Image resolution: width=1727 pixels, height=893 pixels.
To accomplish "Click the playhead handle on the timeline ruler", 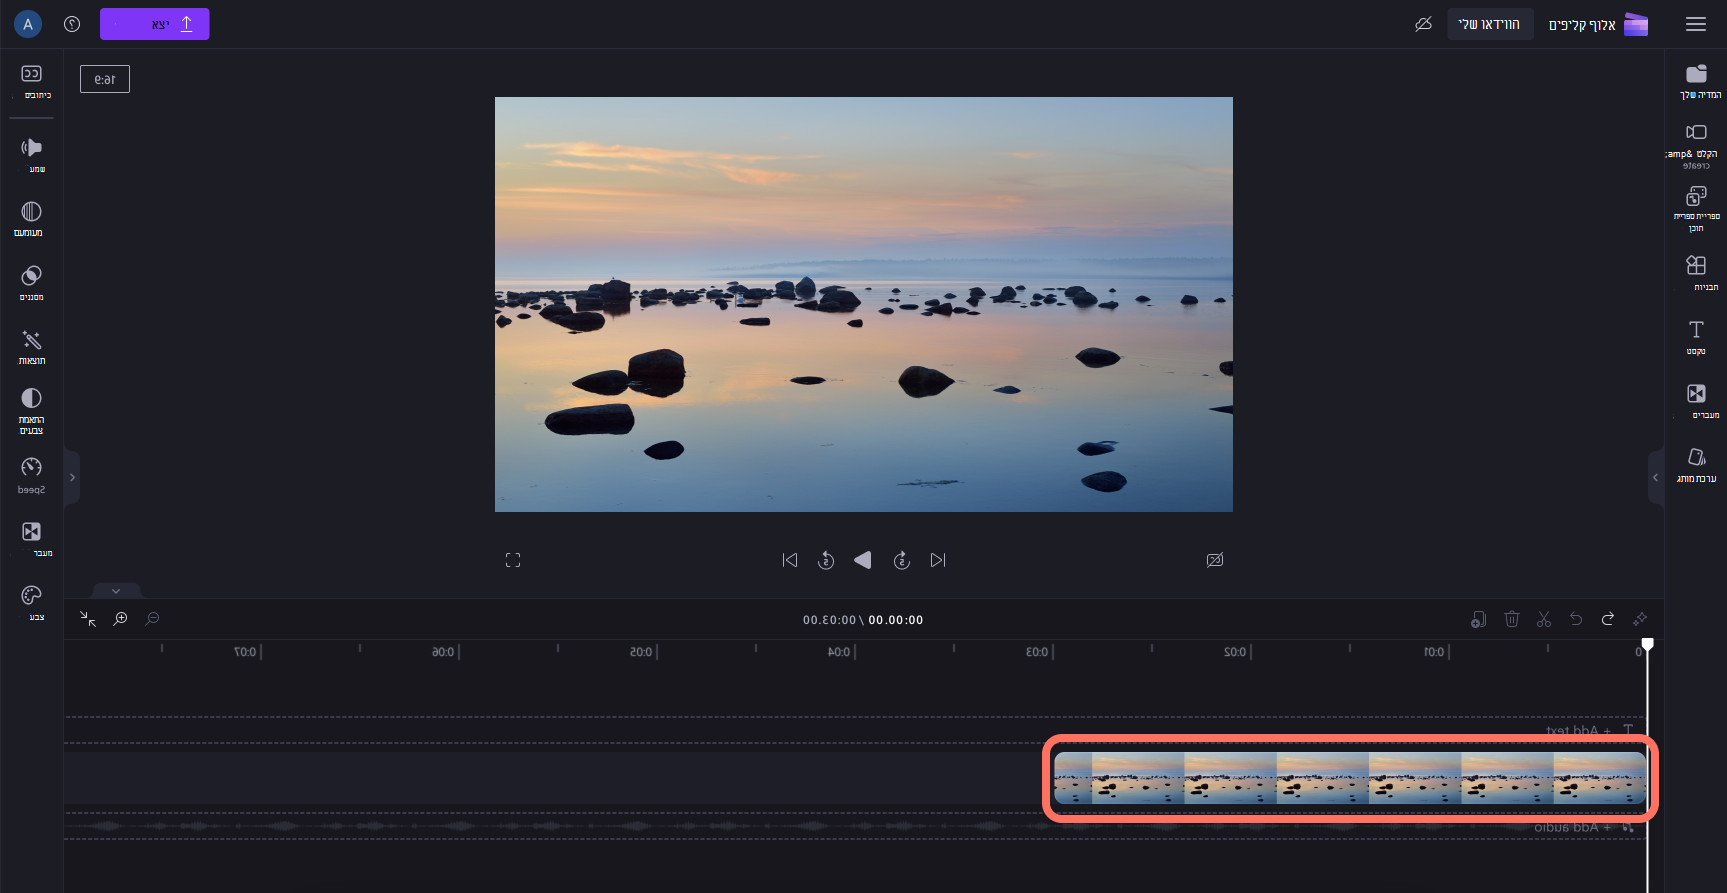I will pyautogui.click(x=1648, y=644).
